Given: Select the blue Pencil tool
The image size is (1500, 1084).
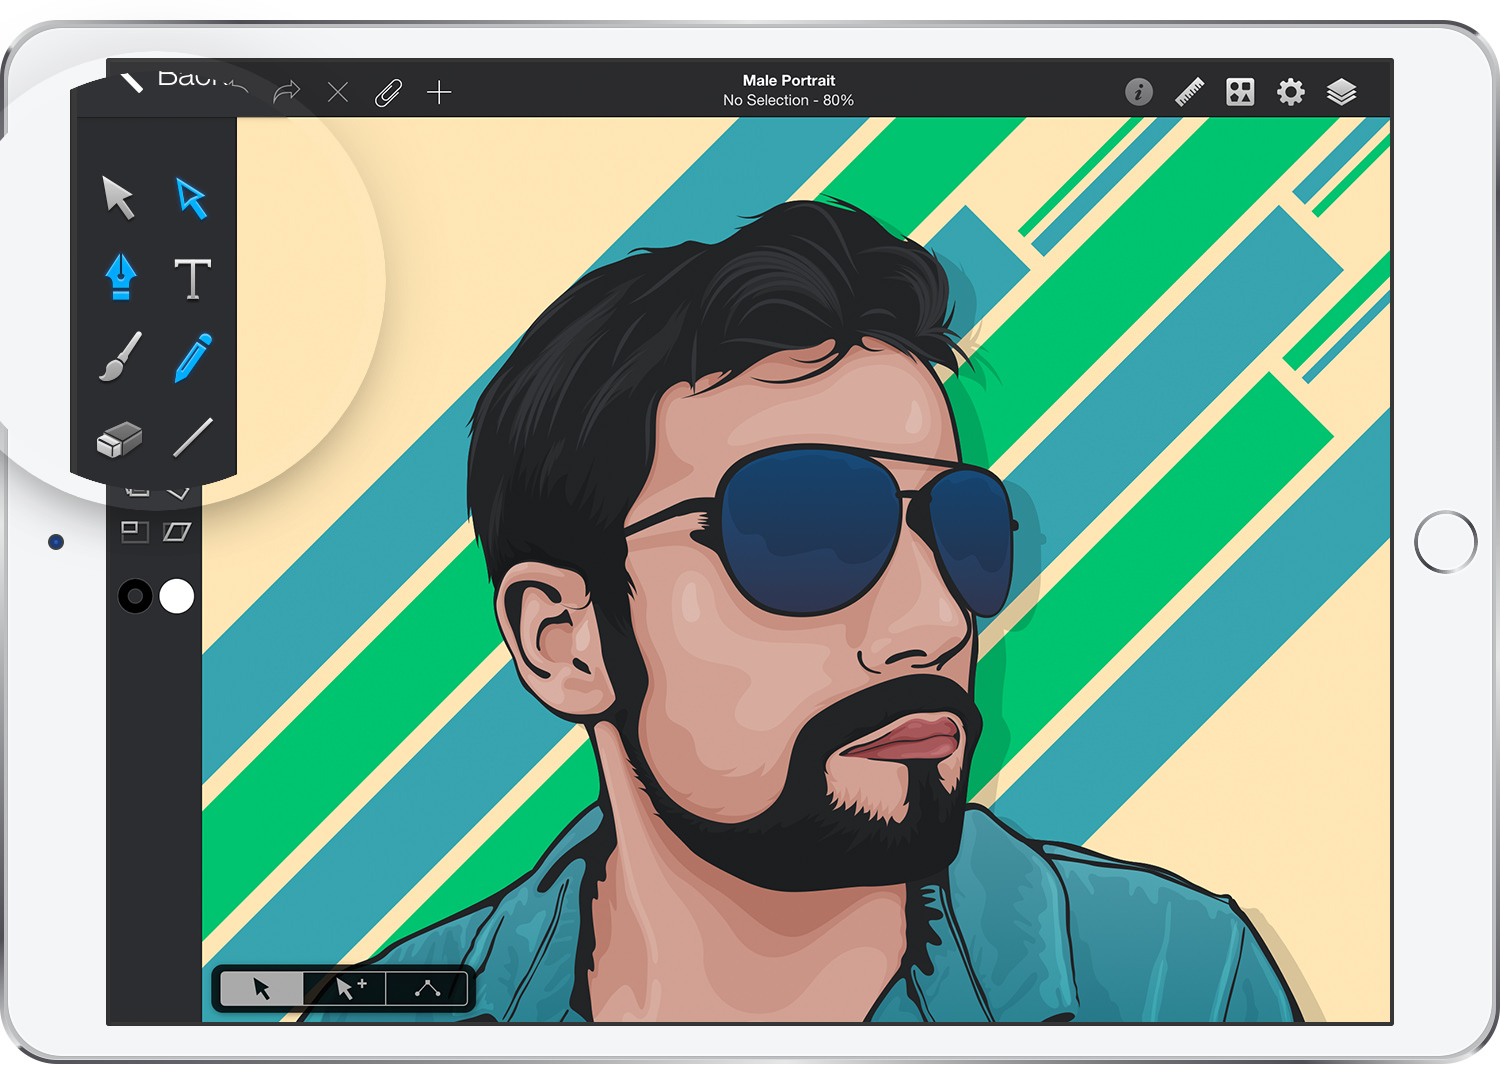Looking at the screenshot, I should [x=193, y=358].
